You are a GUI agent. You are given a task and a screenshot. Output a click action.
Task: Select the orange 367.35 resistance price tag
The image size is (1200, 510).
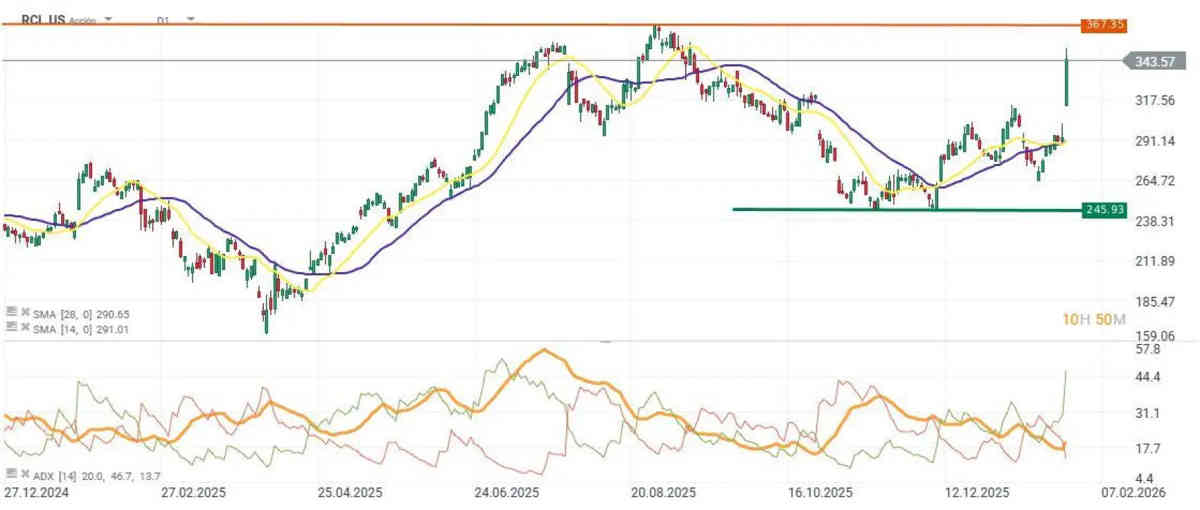(1108, 24)
